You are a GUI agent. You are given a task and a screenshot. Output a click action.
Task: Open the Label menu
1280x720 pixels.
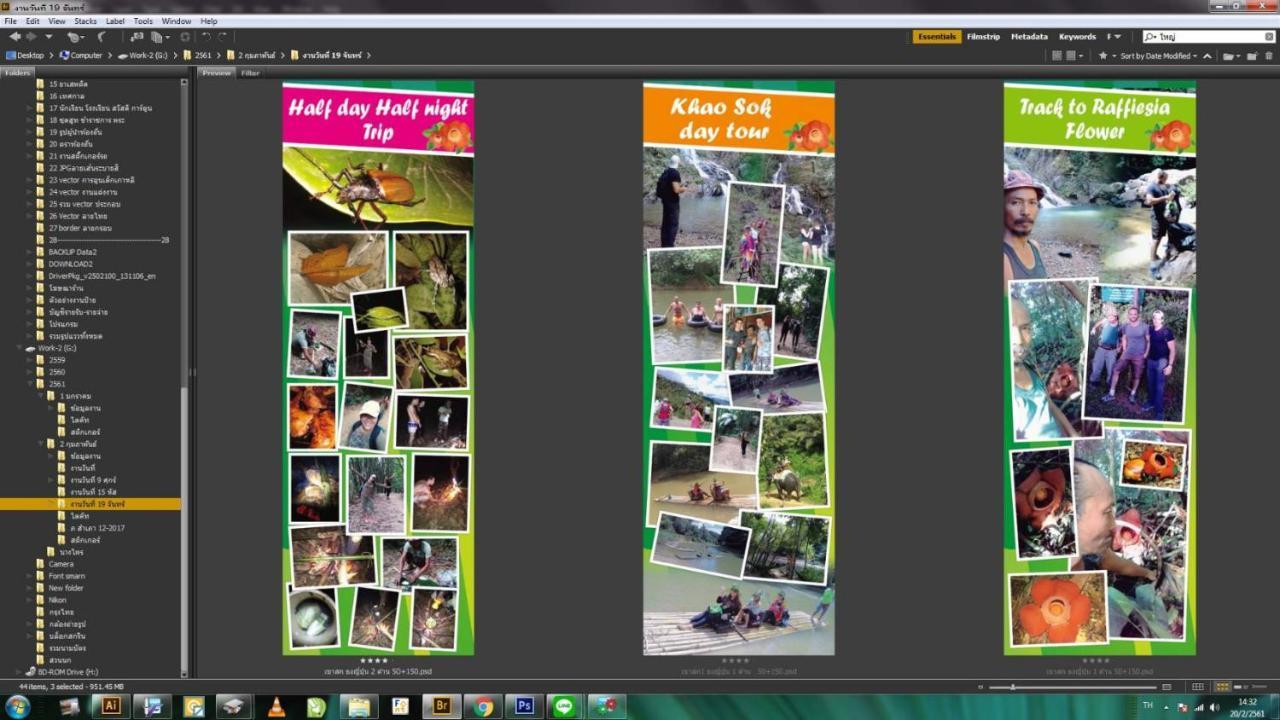[115, 21]
